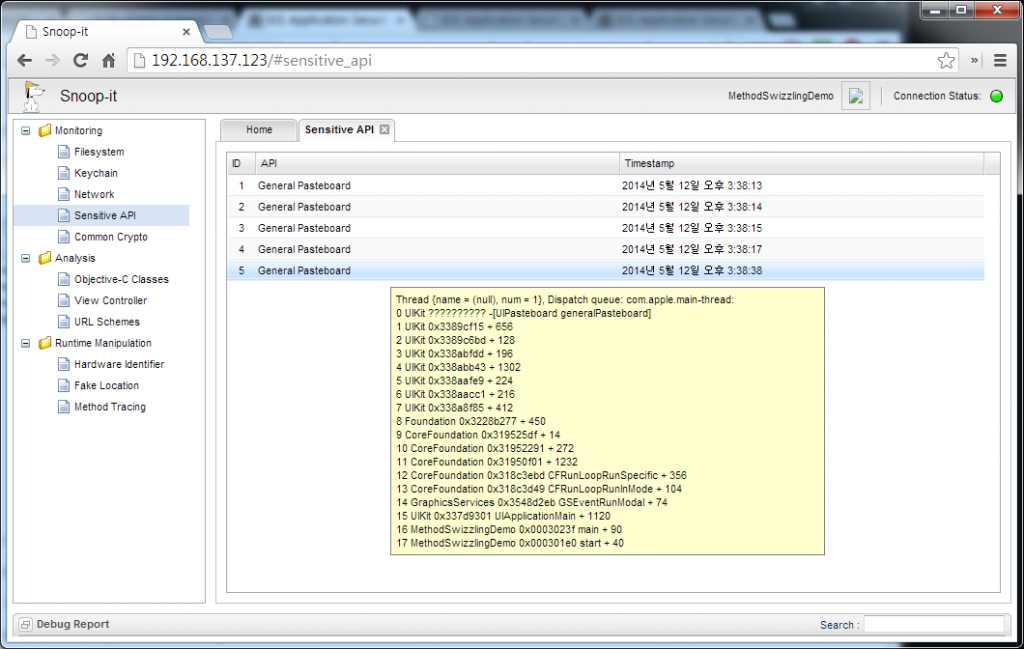Open Objective-C Classes in the sidebar
The width and height of the screenshot is (1024, 649).
pyautogui.click(x=121, y=279)
